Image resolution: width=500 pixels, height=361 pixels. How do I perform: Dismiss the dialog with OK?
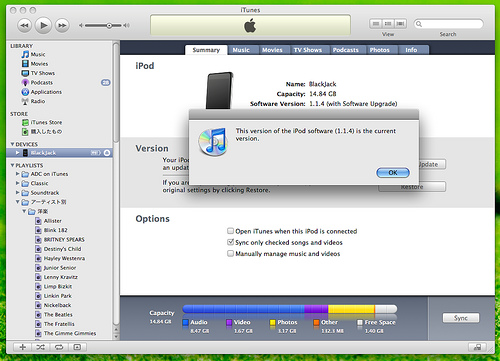tap(393, 173)
